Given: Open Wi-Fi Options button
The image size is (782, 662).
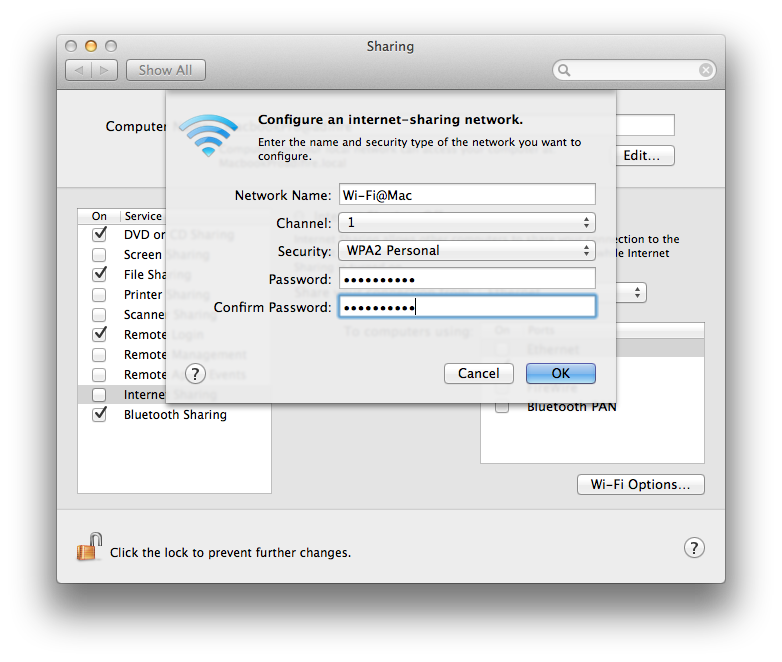Looking at the screenshot, I should [x=640, y=484].
